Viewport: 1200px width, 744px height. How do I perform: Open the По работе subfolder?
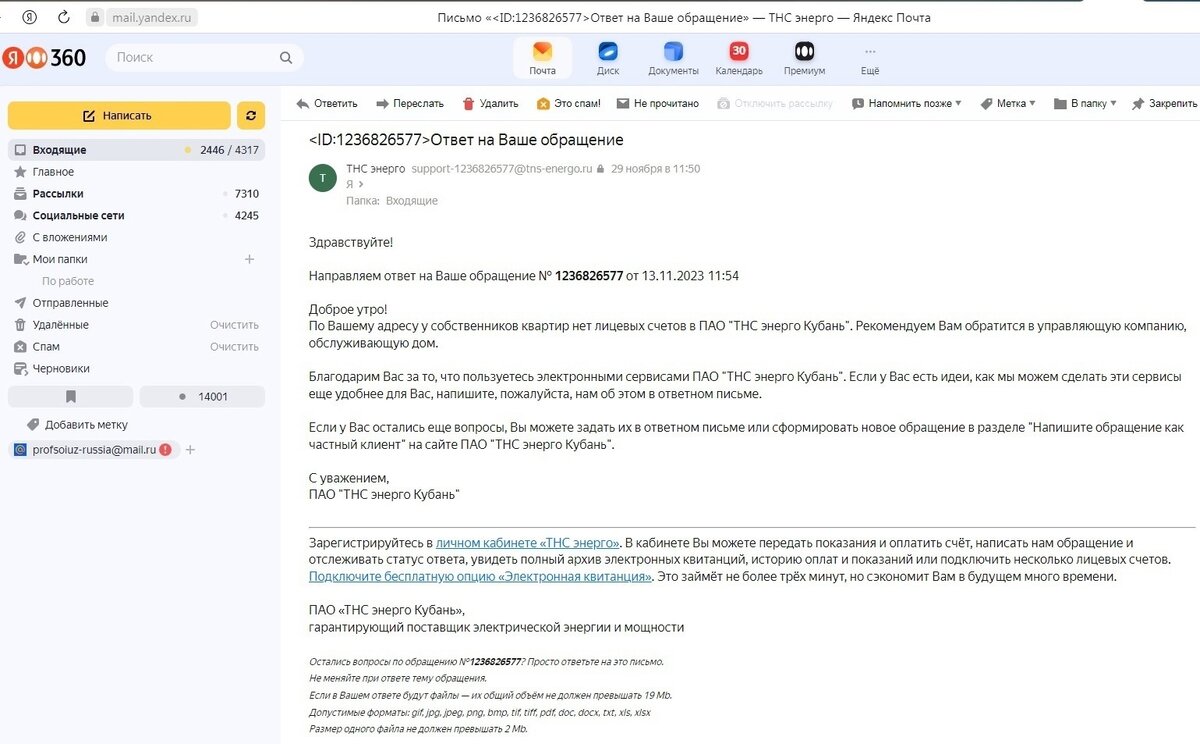(68, 282)
